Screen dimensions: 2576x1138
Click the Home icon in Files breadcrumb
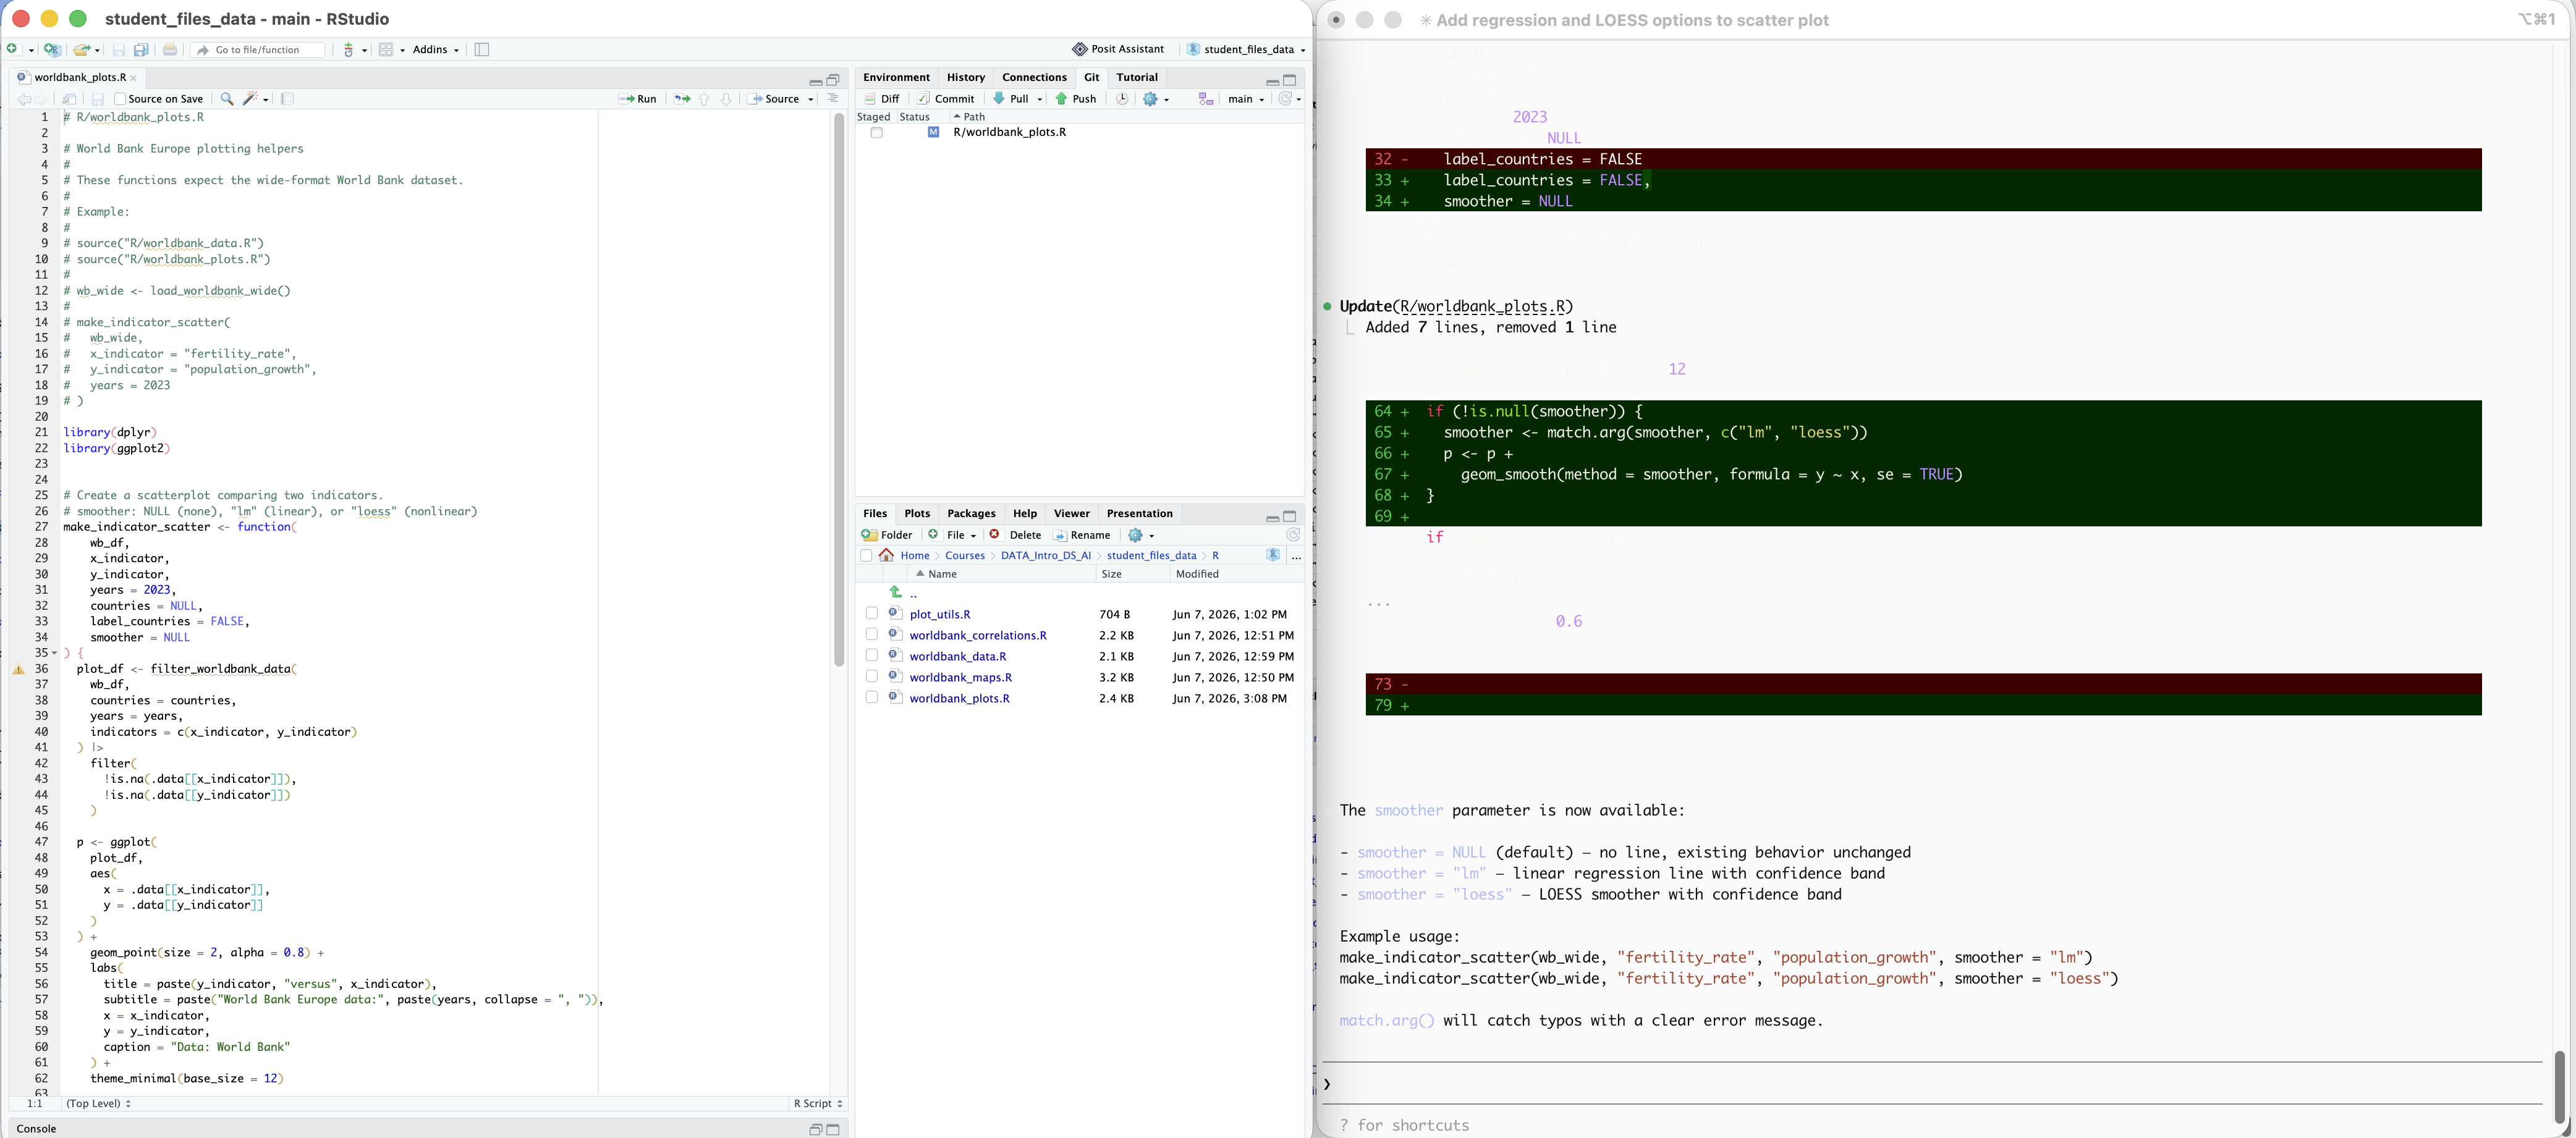point(887,555)
